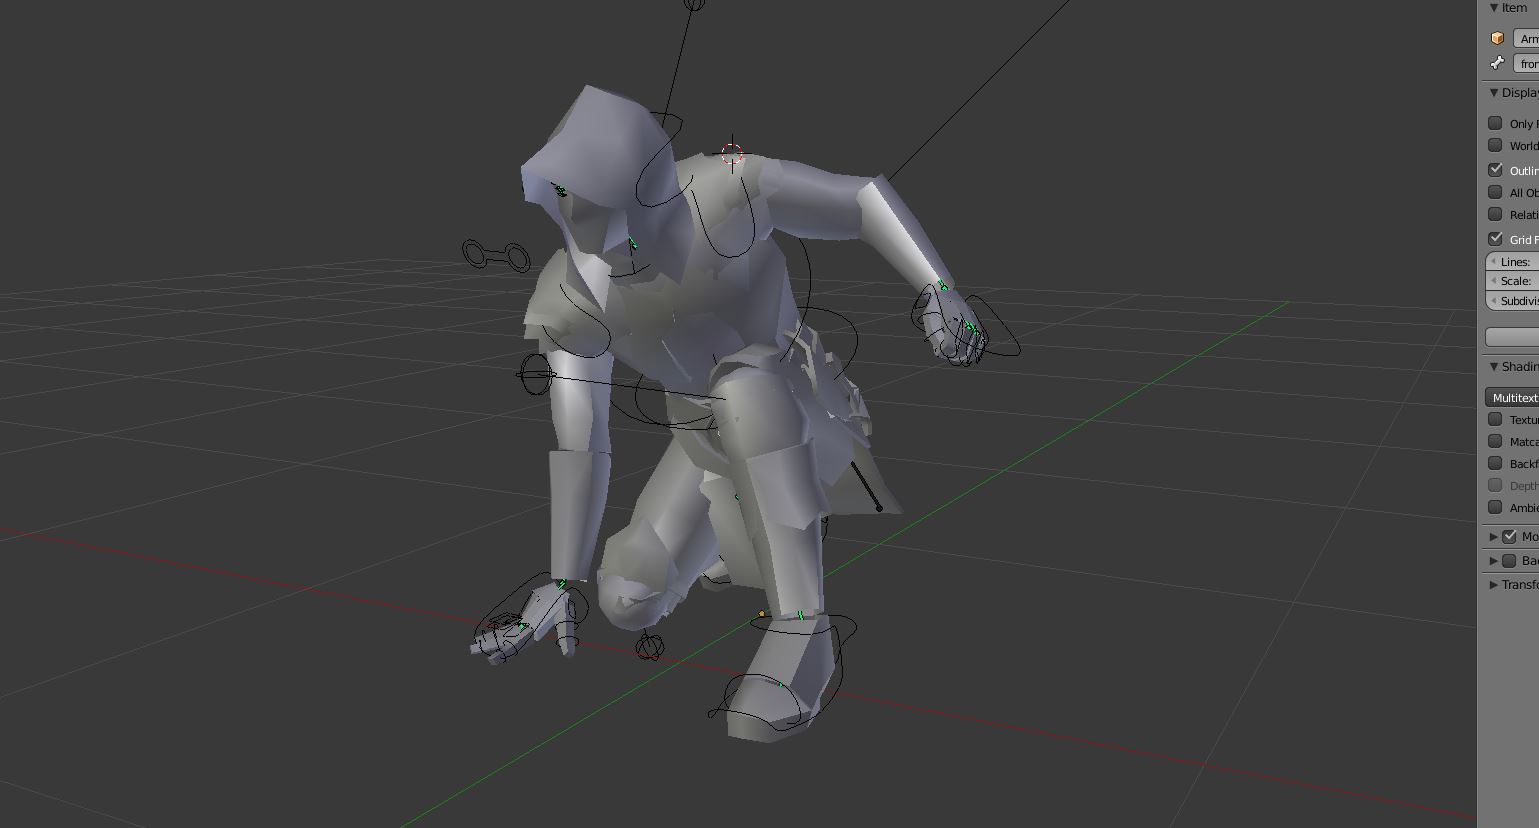
Task: Enable the Only Render checkbox
Action: (x=1495, y=123)
